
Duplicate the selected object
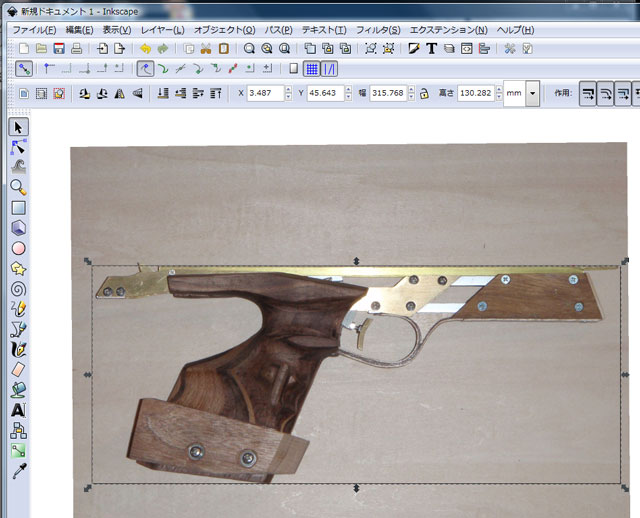310,49
